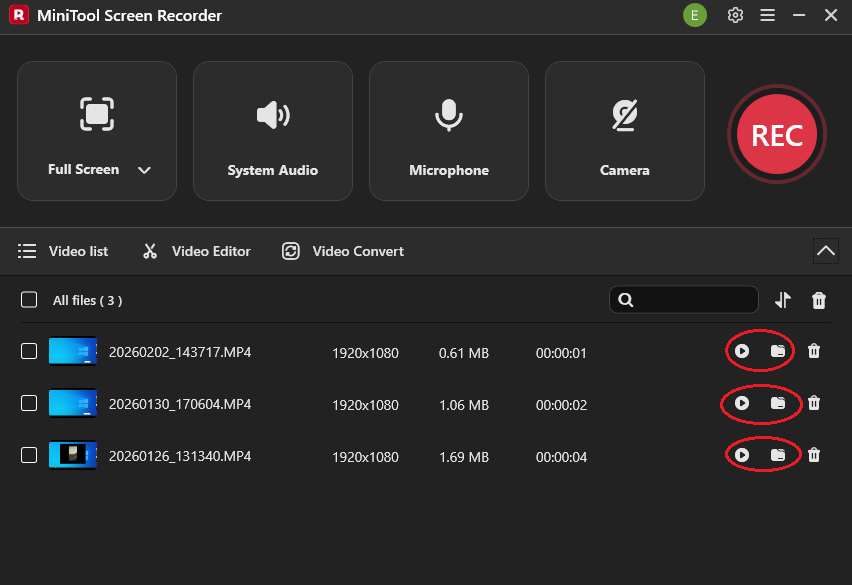852x585 pixels.
Task: Open MiniTool Screen Recorder settings gear
Action: pyautogui.click(x=735, y=15)
